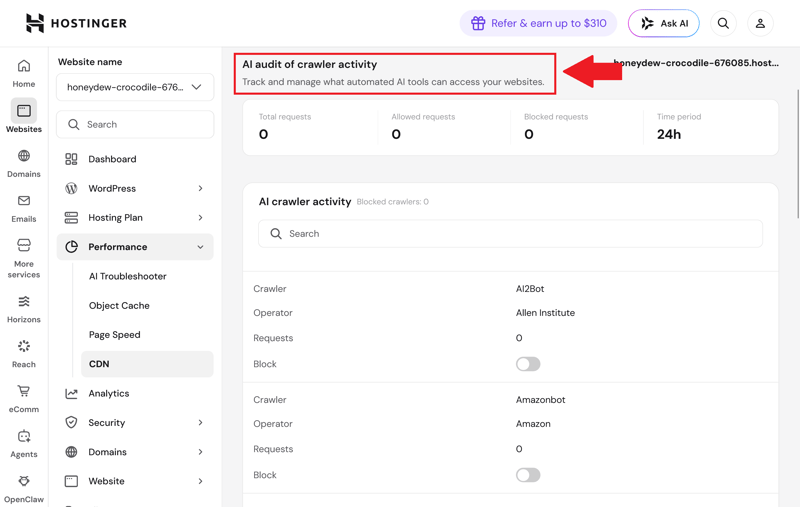The image size is (800, 507).
Task: Click the Domains globe icon in sidebar menu
Action: (x=71, y=452)
